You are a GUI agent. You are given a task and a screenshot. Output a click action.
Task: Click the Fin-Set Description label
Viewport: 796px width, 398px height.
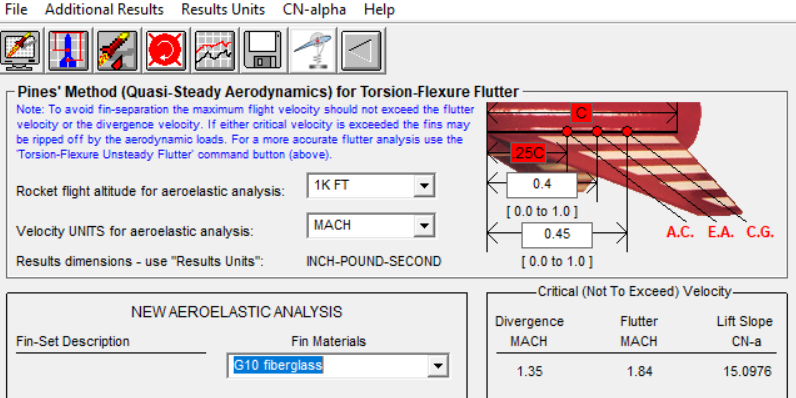pos(73,341)
